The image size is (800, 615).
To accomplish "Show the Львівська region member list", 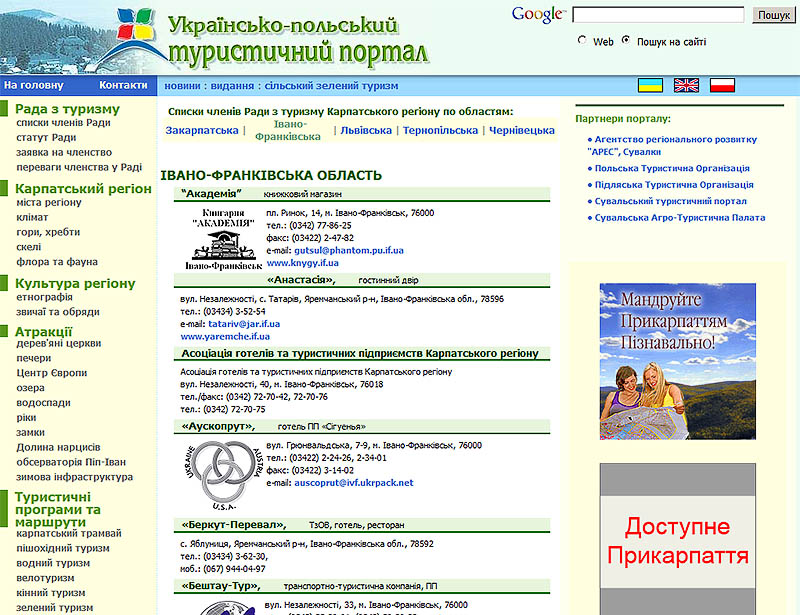I will [366, 130].
